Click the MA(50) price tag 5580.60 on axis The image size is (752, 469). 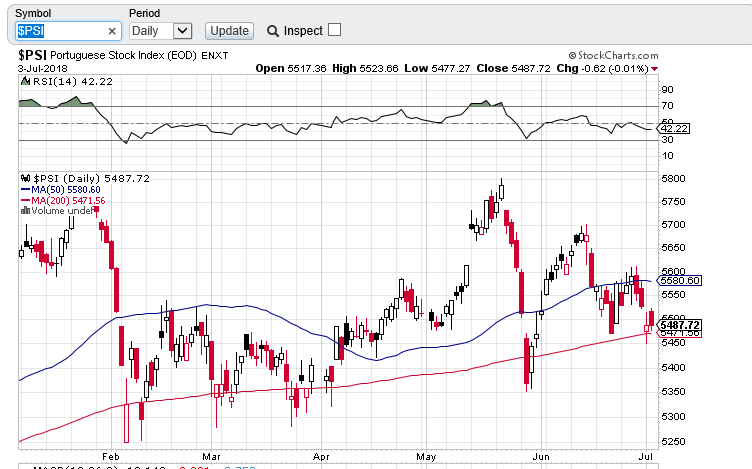coord(680,281)
